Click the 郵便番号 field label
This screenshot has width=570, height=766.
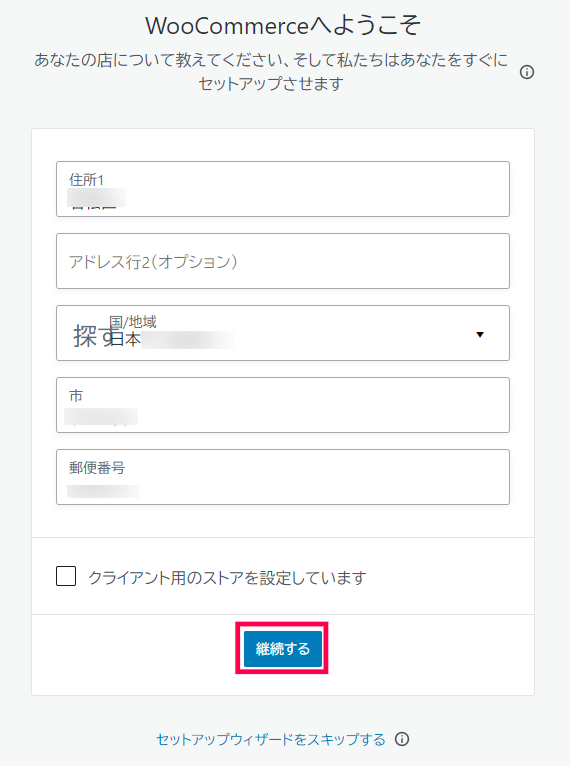tap(97, 468)
